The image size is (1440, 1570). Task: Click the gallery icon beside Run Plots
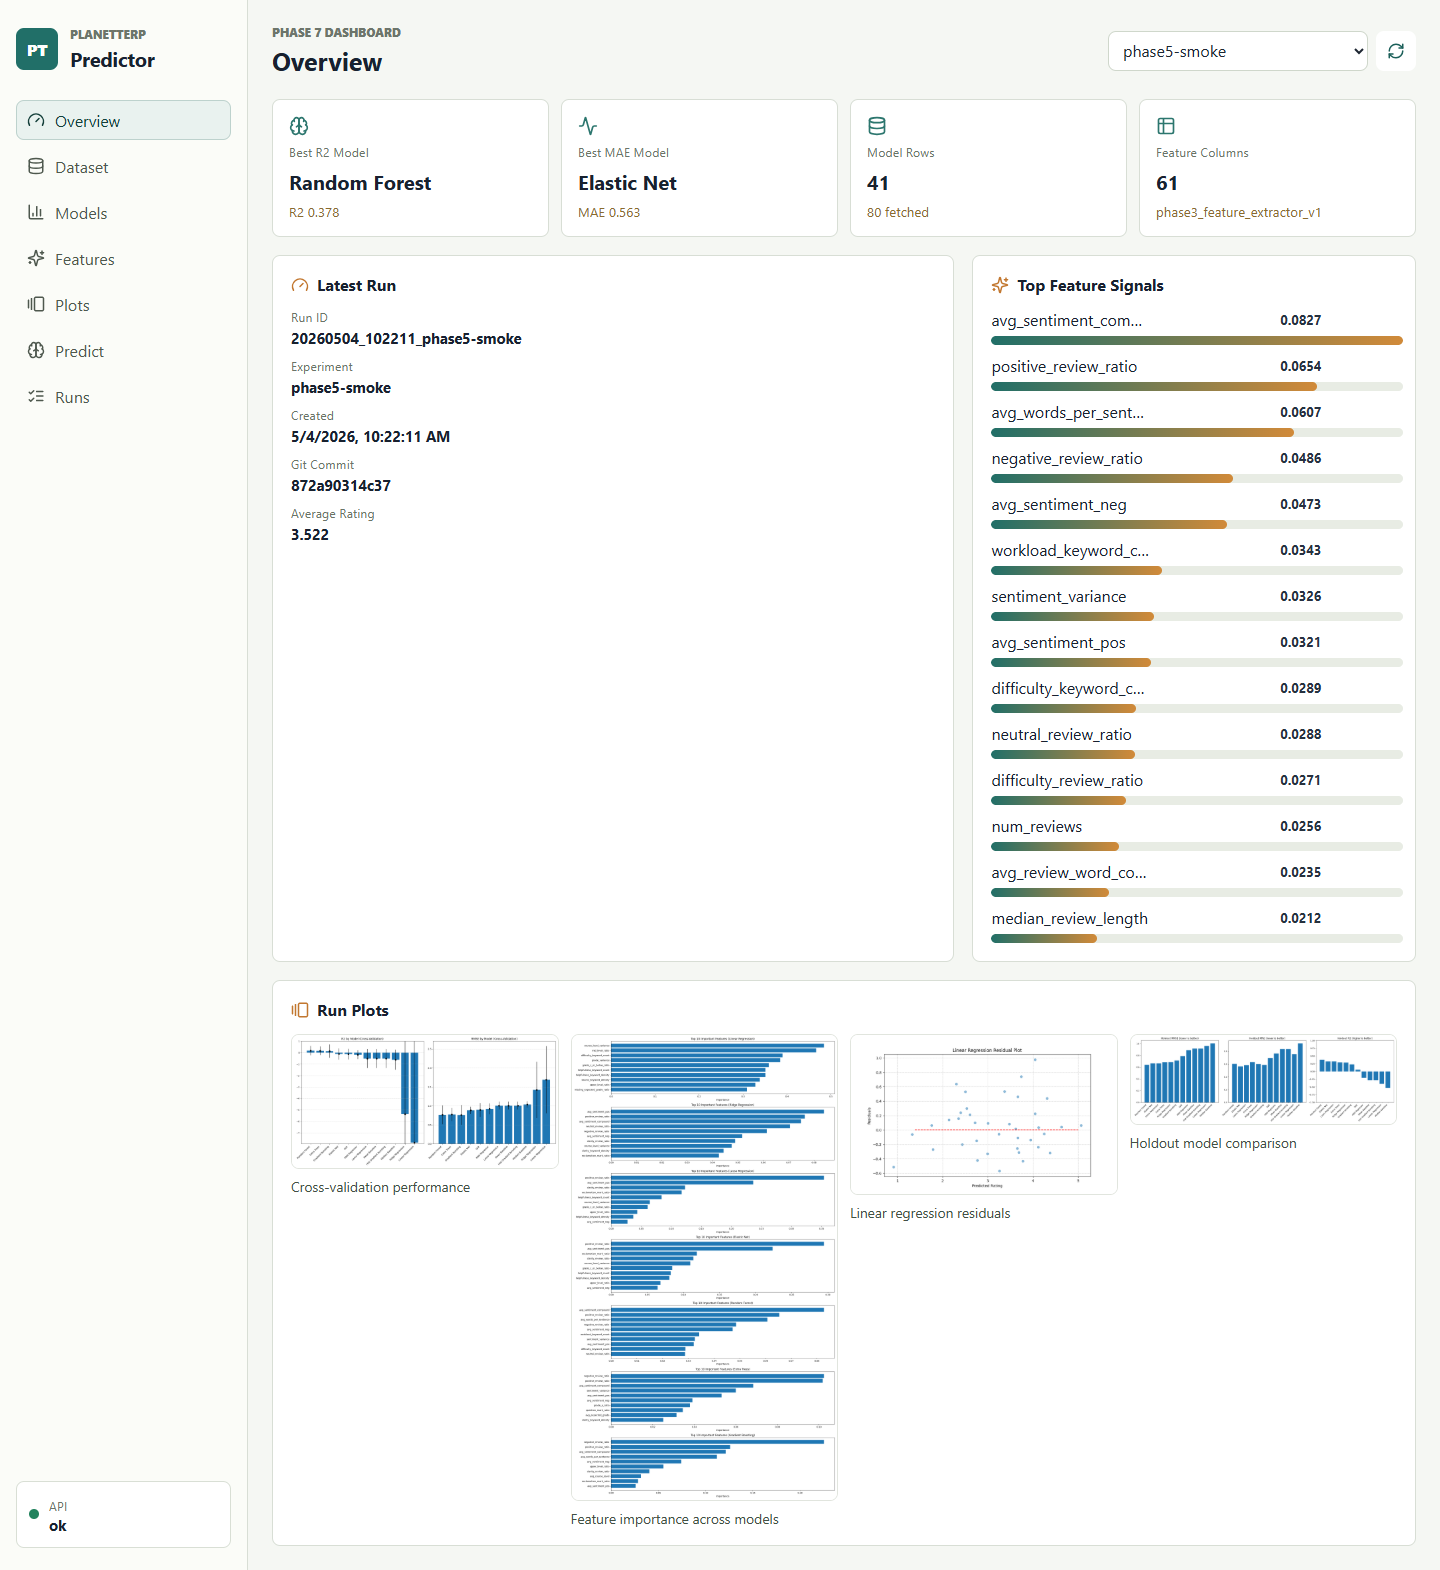(x=300, y=1010)
